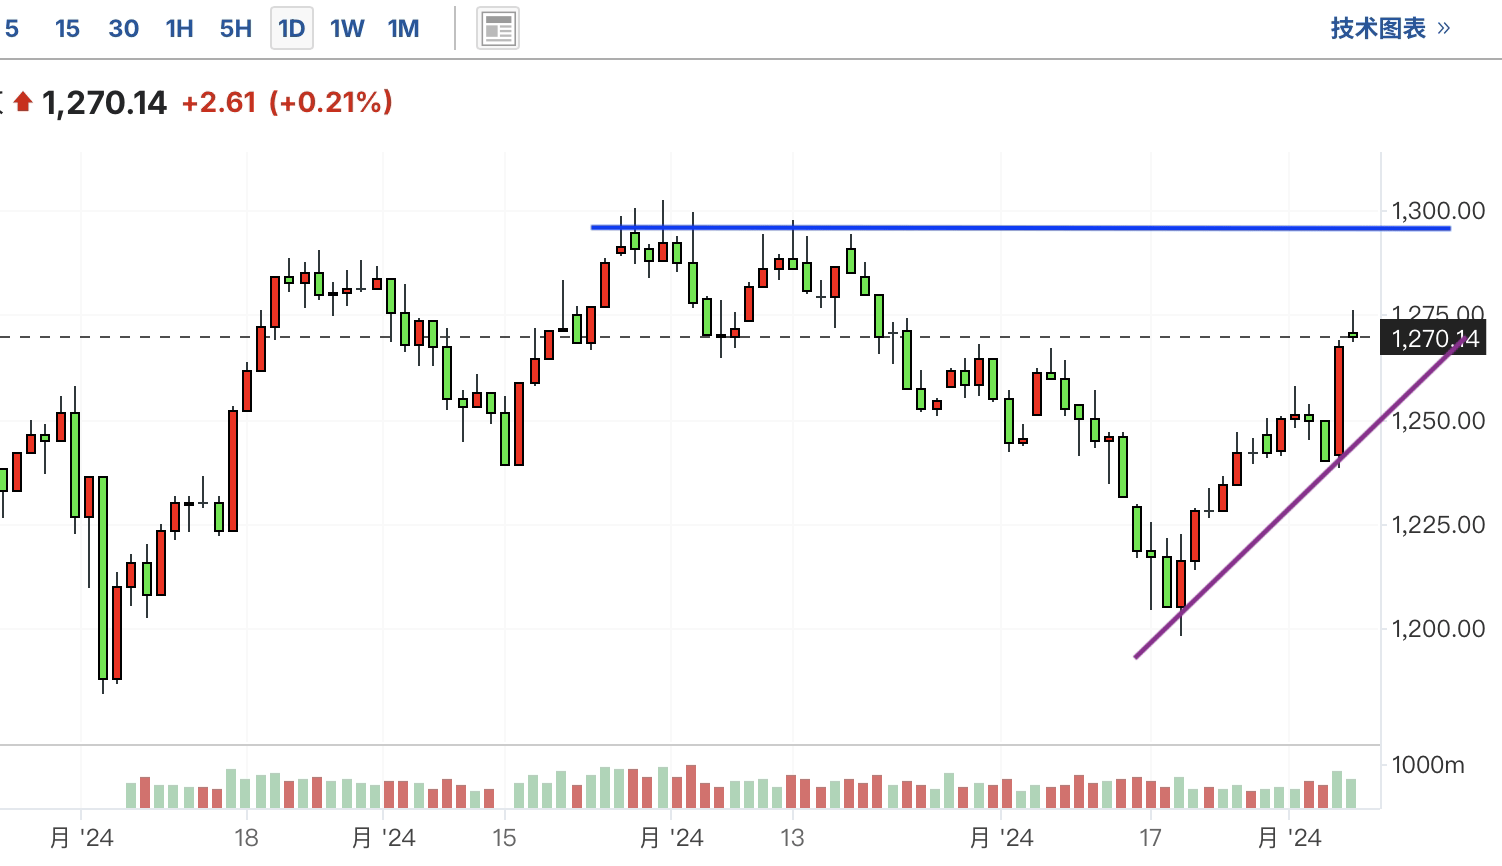This screenshot has height=866, width=1502.
Task: Click the 18 date axis label
Action: coord(246,838)
